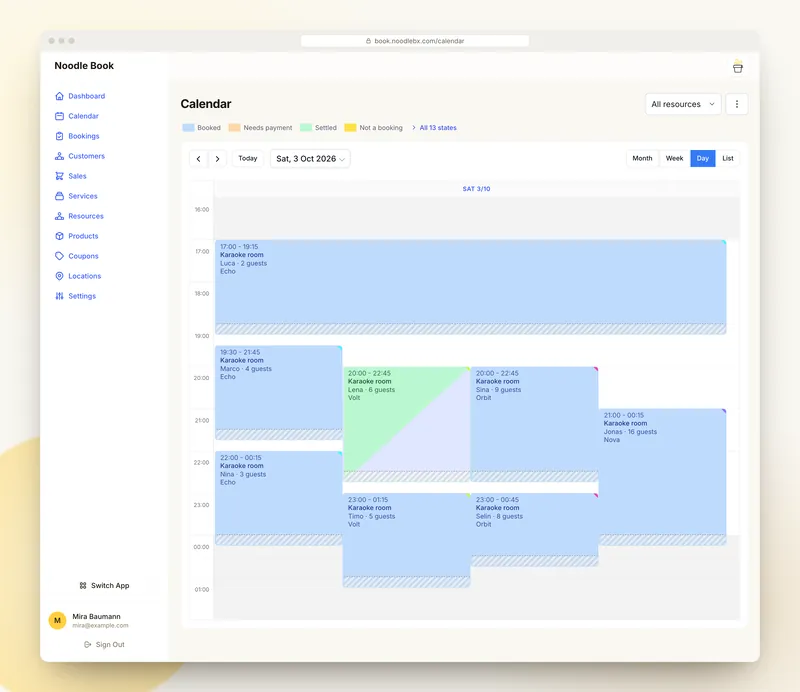Open Marco's 19:30 - 21:45 booking
This screenshot has width=800, height=692.
pos(279,392)
